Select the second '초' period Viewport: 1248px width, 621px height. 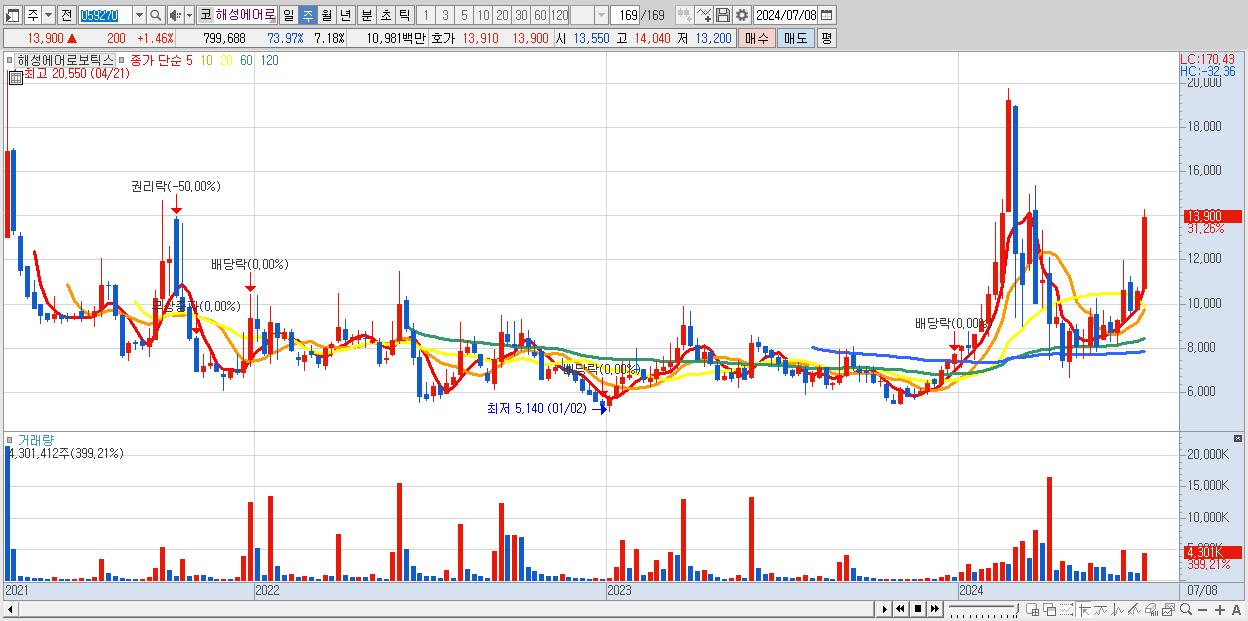385,15
